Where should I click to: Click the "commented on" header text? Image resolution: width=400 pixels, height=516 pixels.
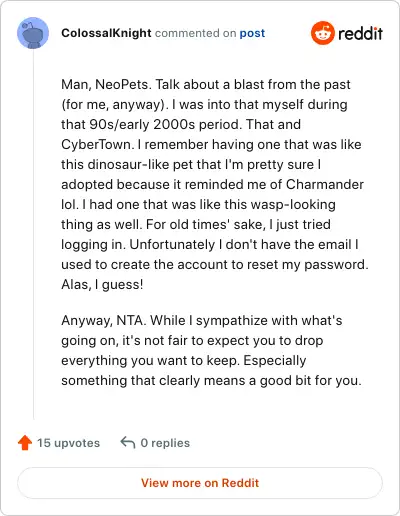[x=196, y=33]
